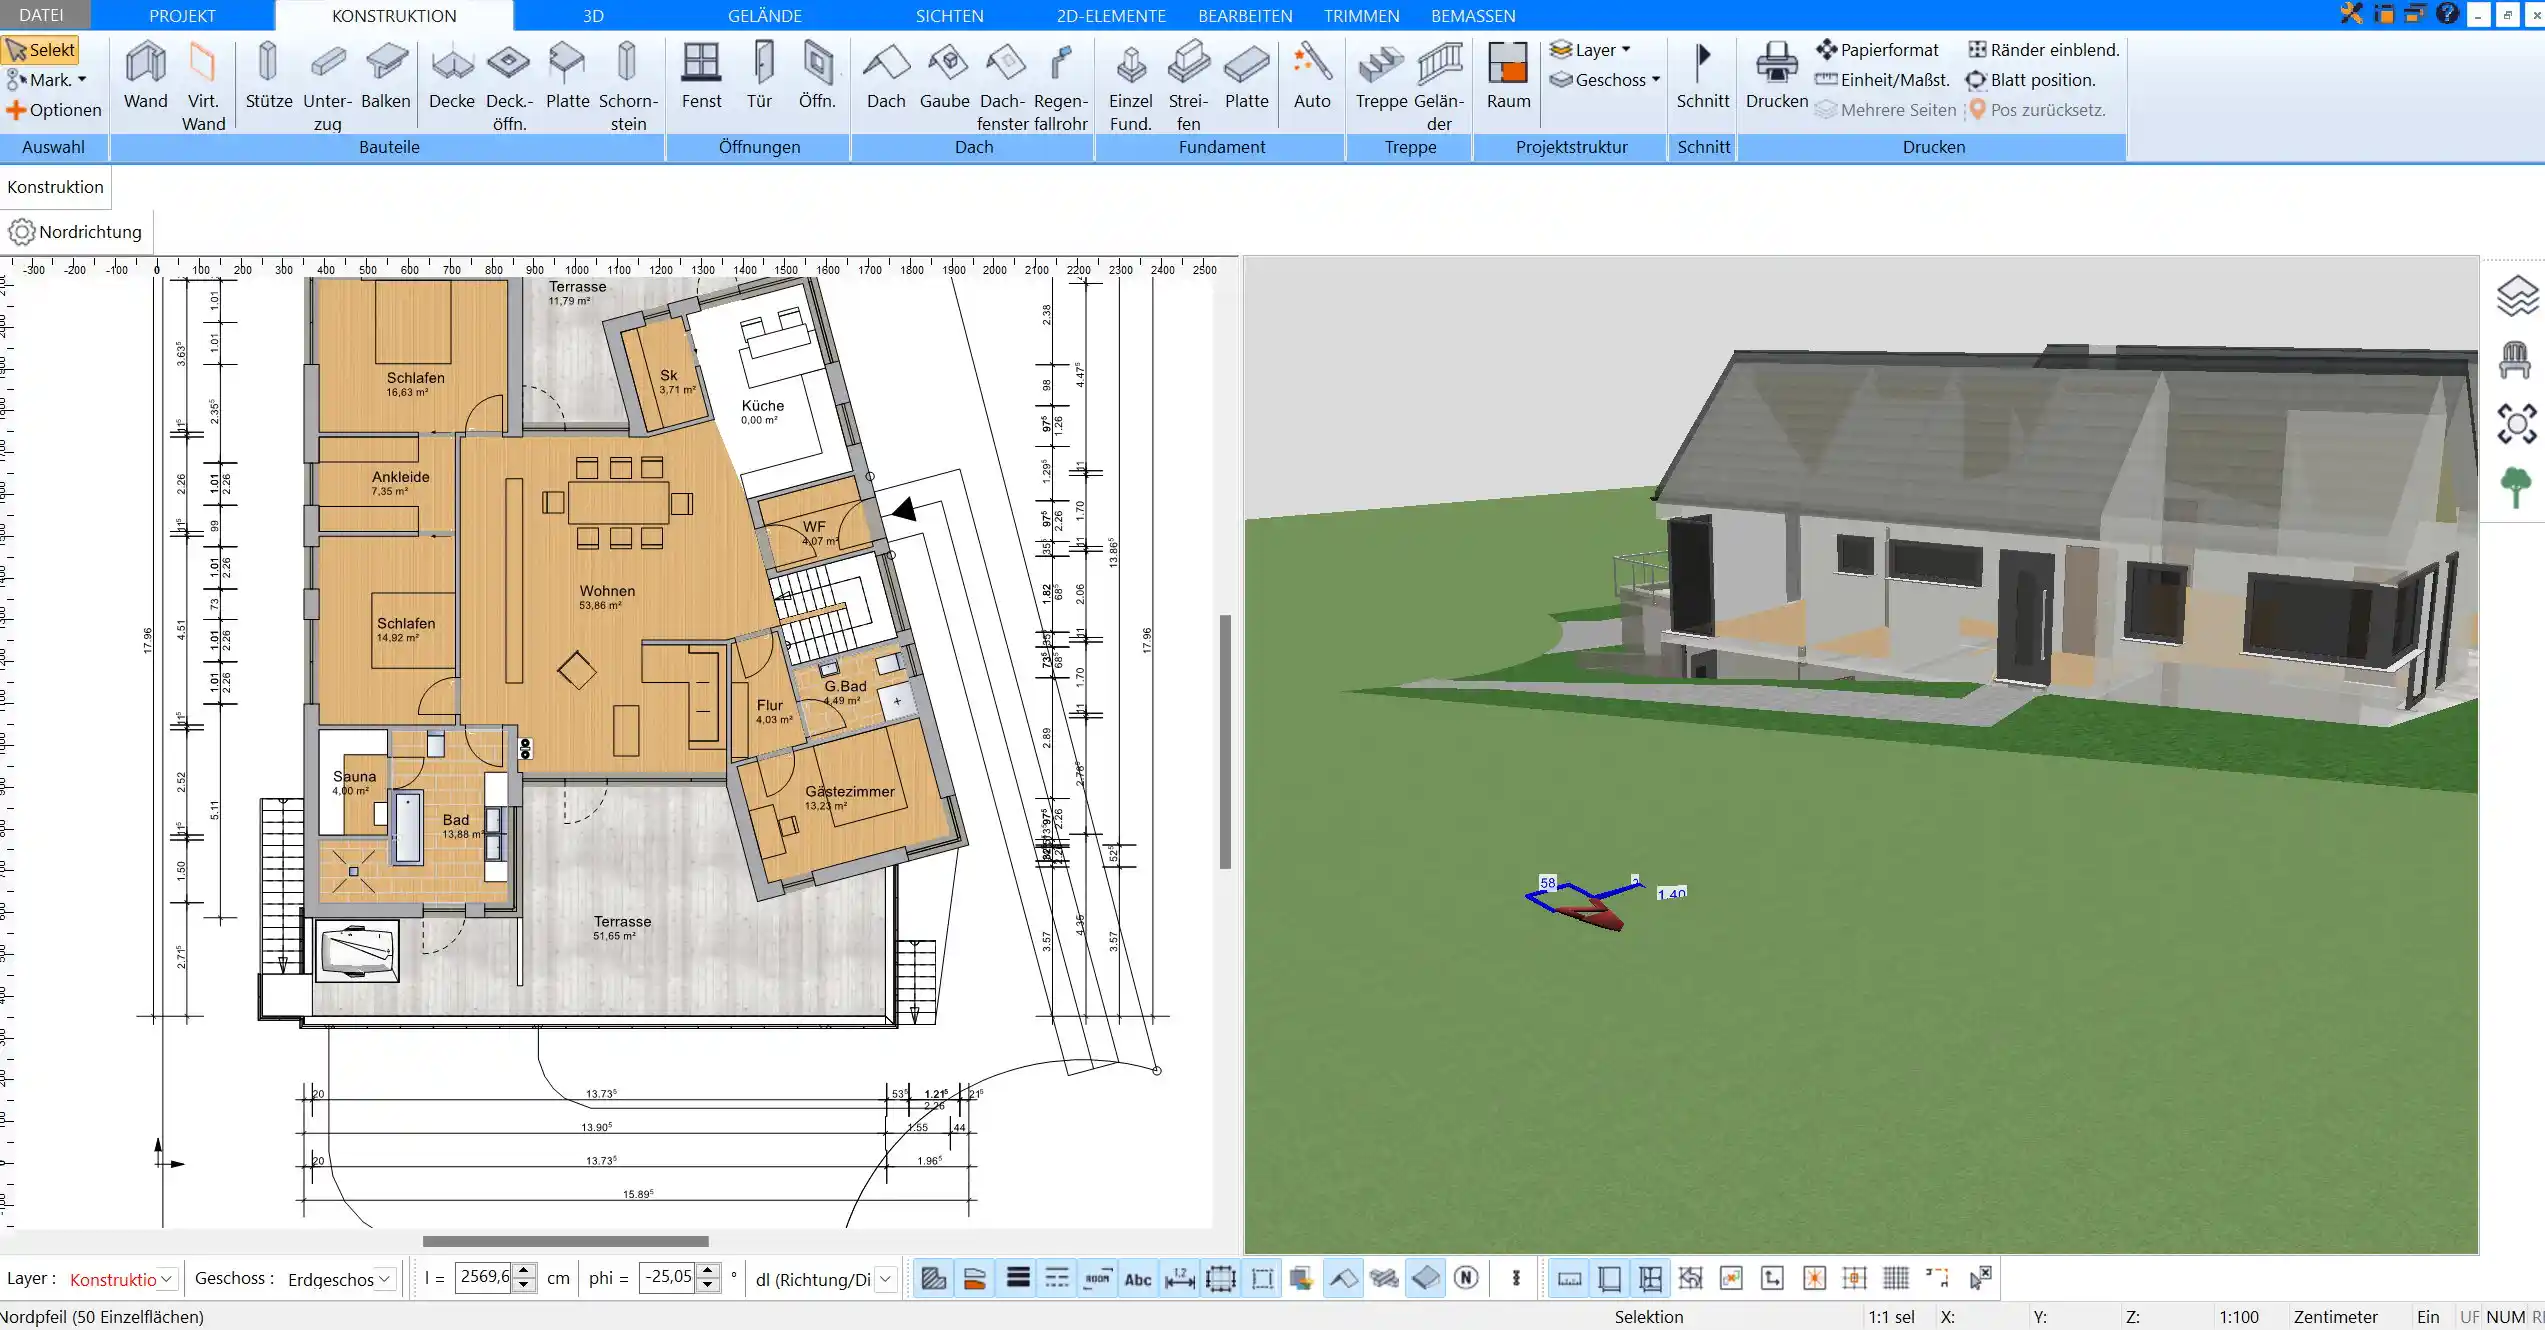Select the Regenfallrohr downpipe tool
The image size is (2545, 1330).
[x=1061, y=86]
